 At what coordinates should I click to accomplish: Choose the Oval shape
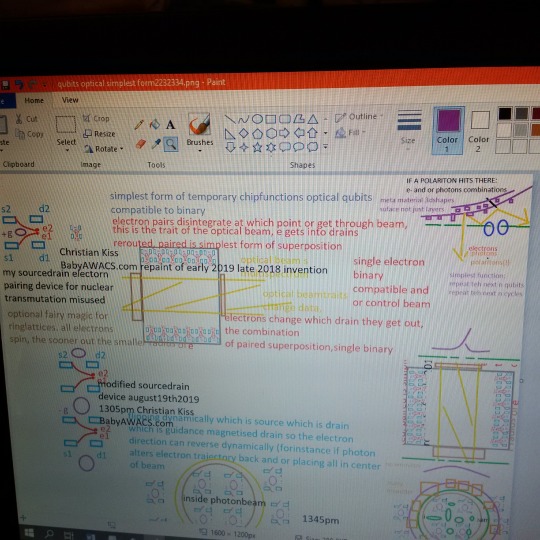257,119
